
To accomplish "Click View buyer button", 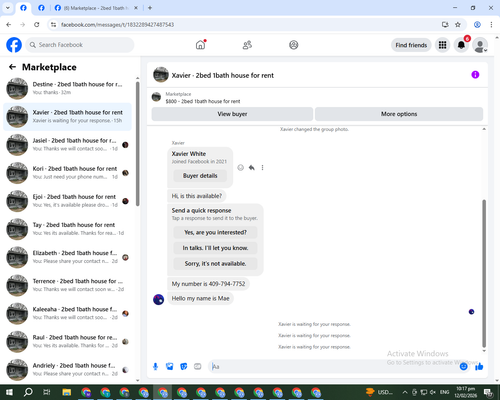I will tap(232, 114).
